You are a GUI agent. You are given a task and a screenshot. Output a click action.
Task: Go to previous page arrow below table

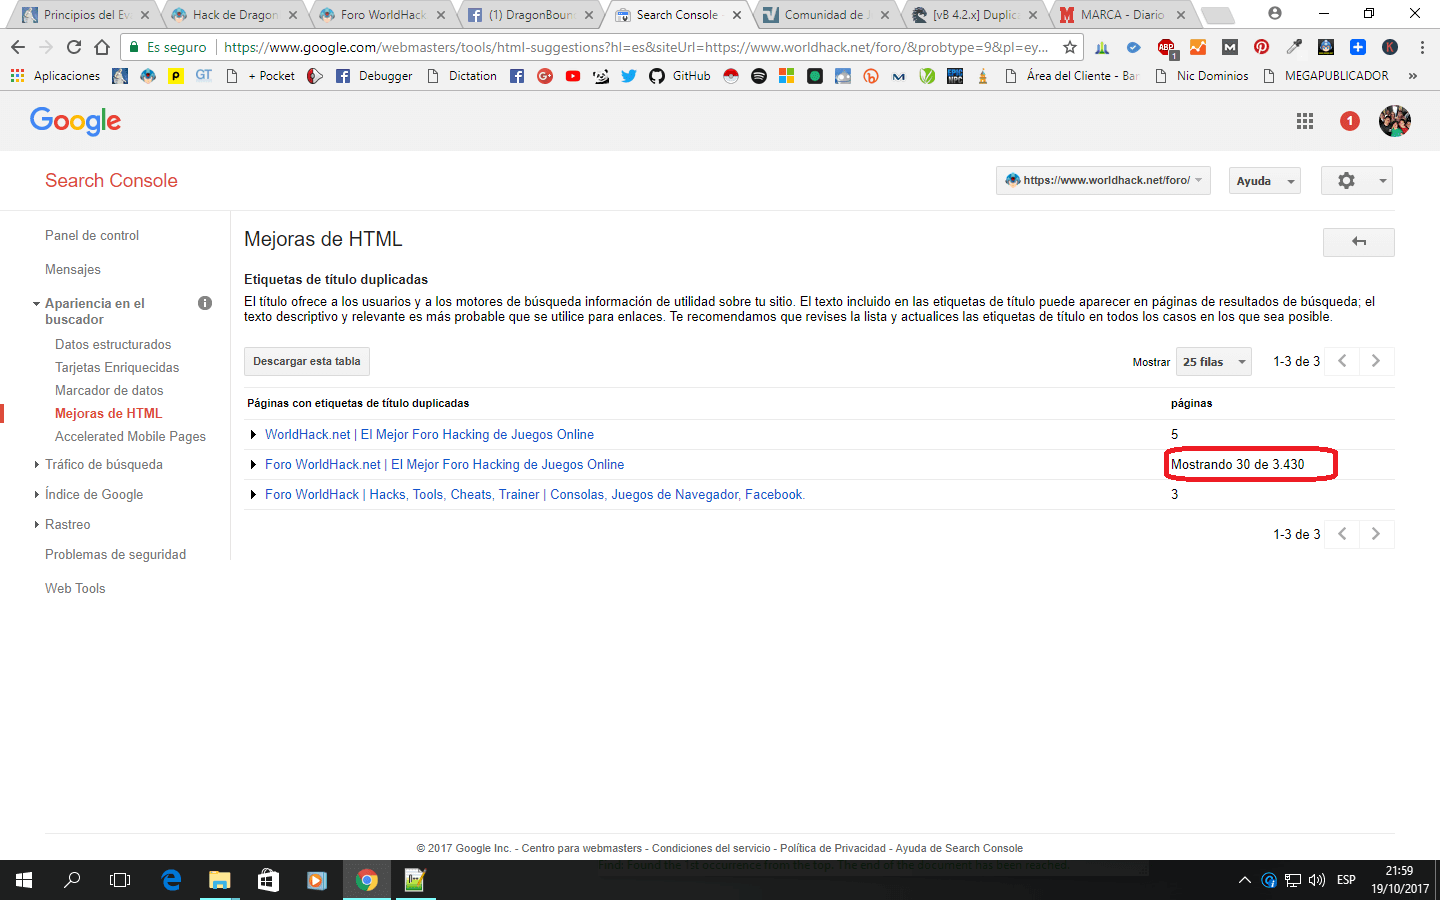(x=1342, y=534)
